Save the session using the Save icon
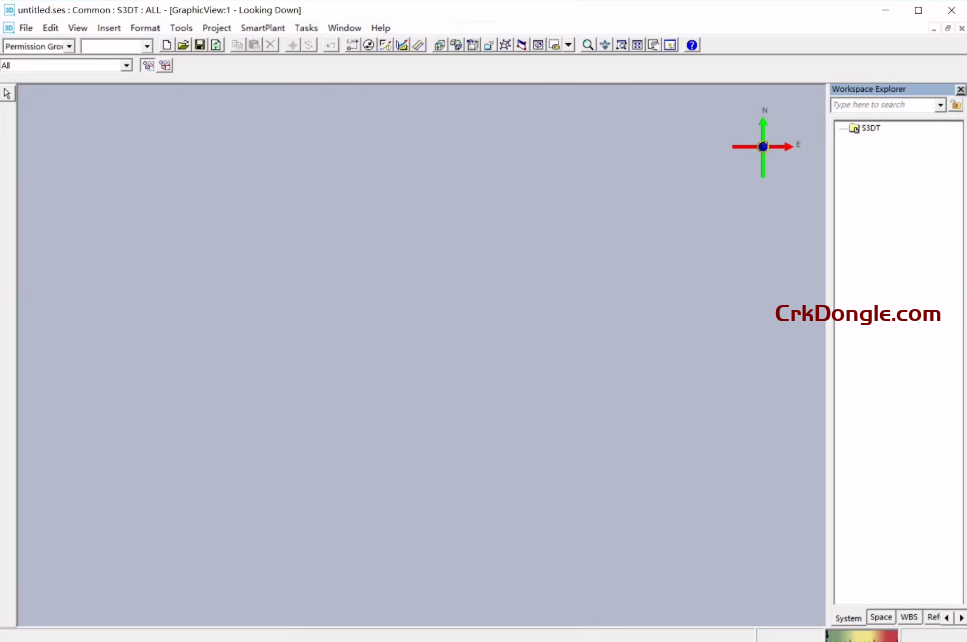 tap(199, 44)
